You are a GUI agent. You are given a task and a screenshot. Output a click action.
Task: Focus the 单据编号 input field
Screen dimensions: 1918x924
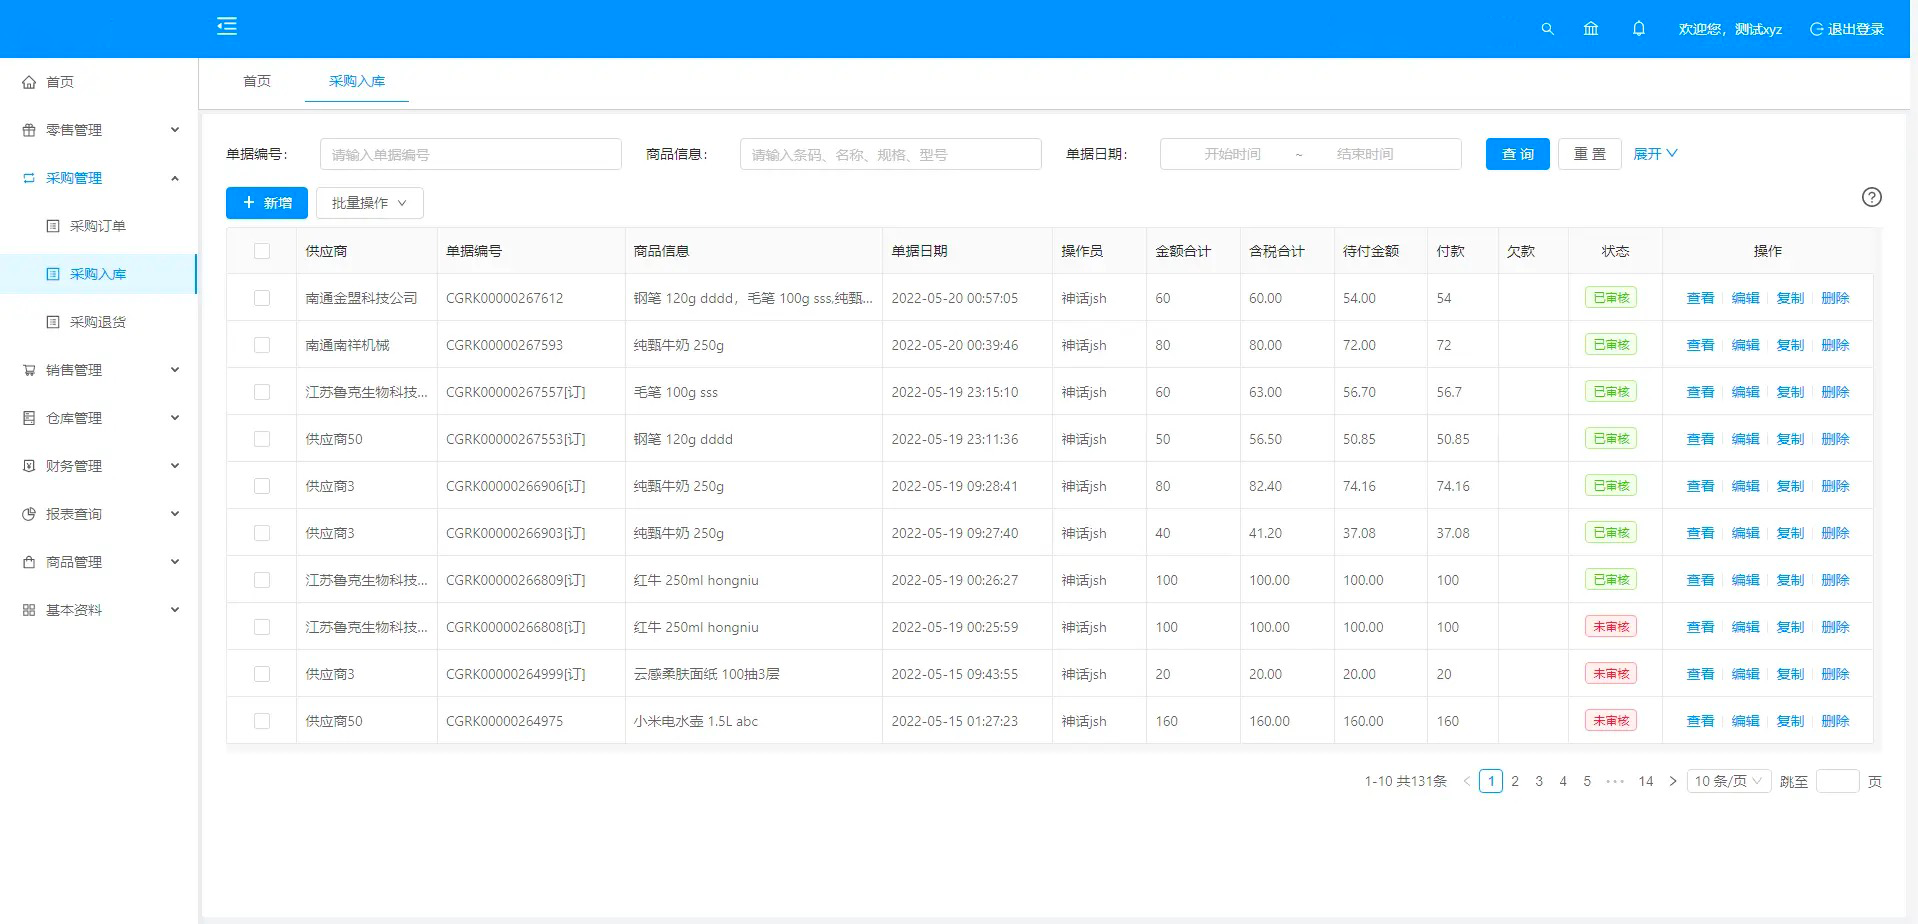(471, 154)
